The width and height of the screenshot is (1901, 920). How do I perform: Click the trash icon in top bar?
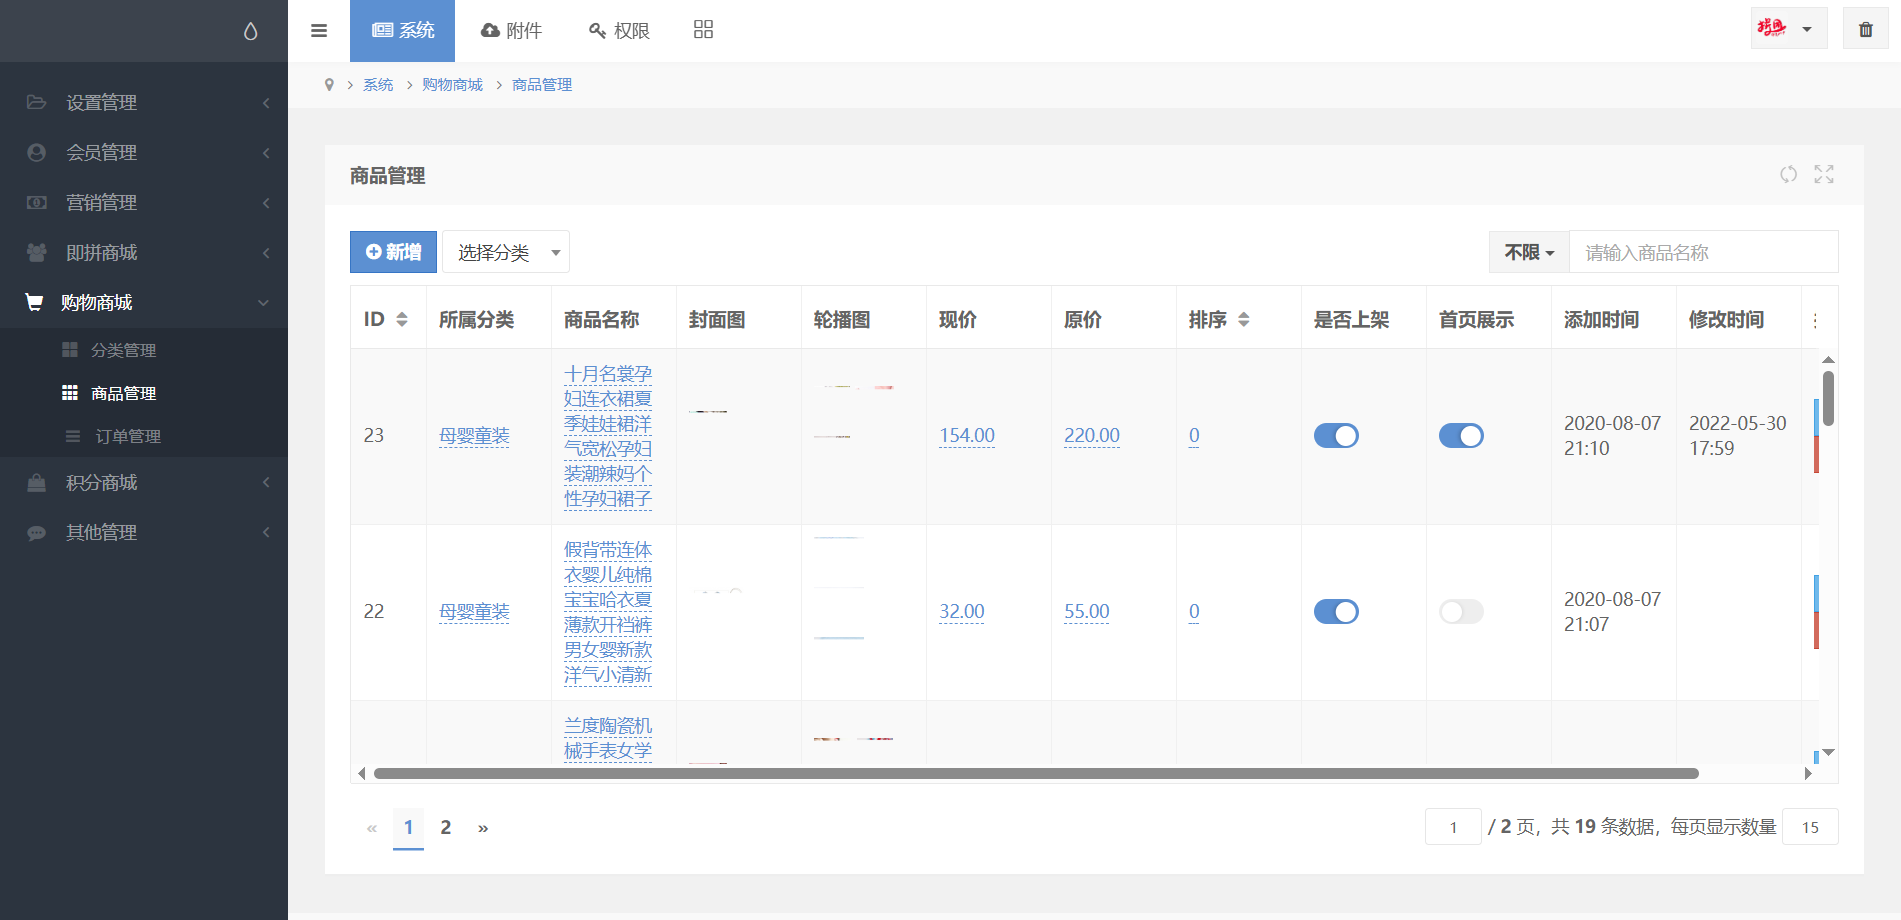[1865, 29]
